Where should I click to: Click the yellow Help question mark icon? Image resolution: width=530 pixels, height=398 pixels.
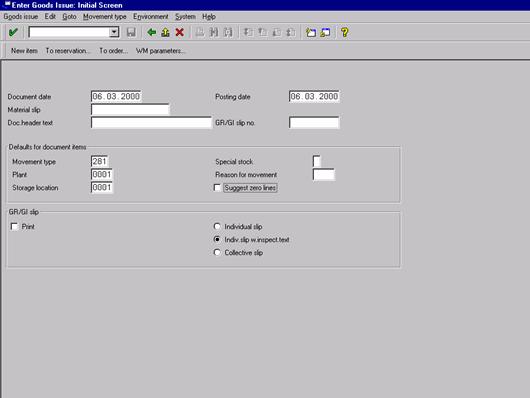344,32
